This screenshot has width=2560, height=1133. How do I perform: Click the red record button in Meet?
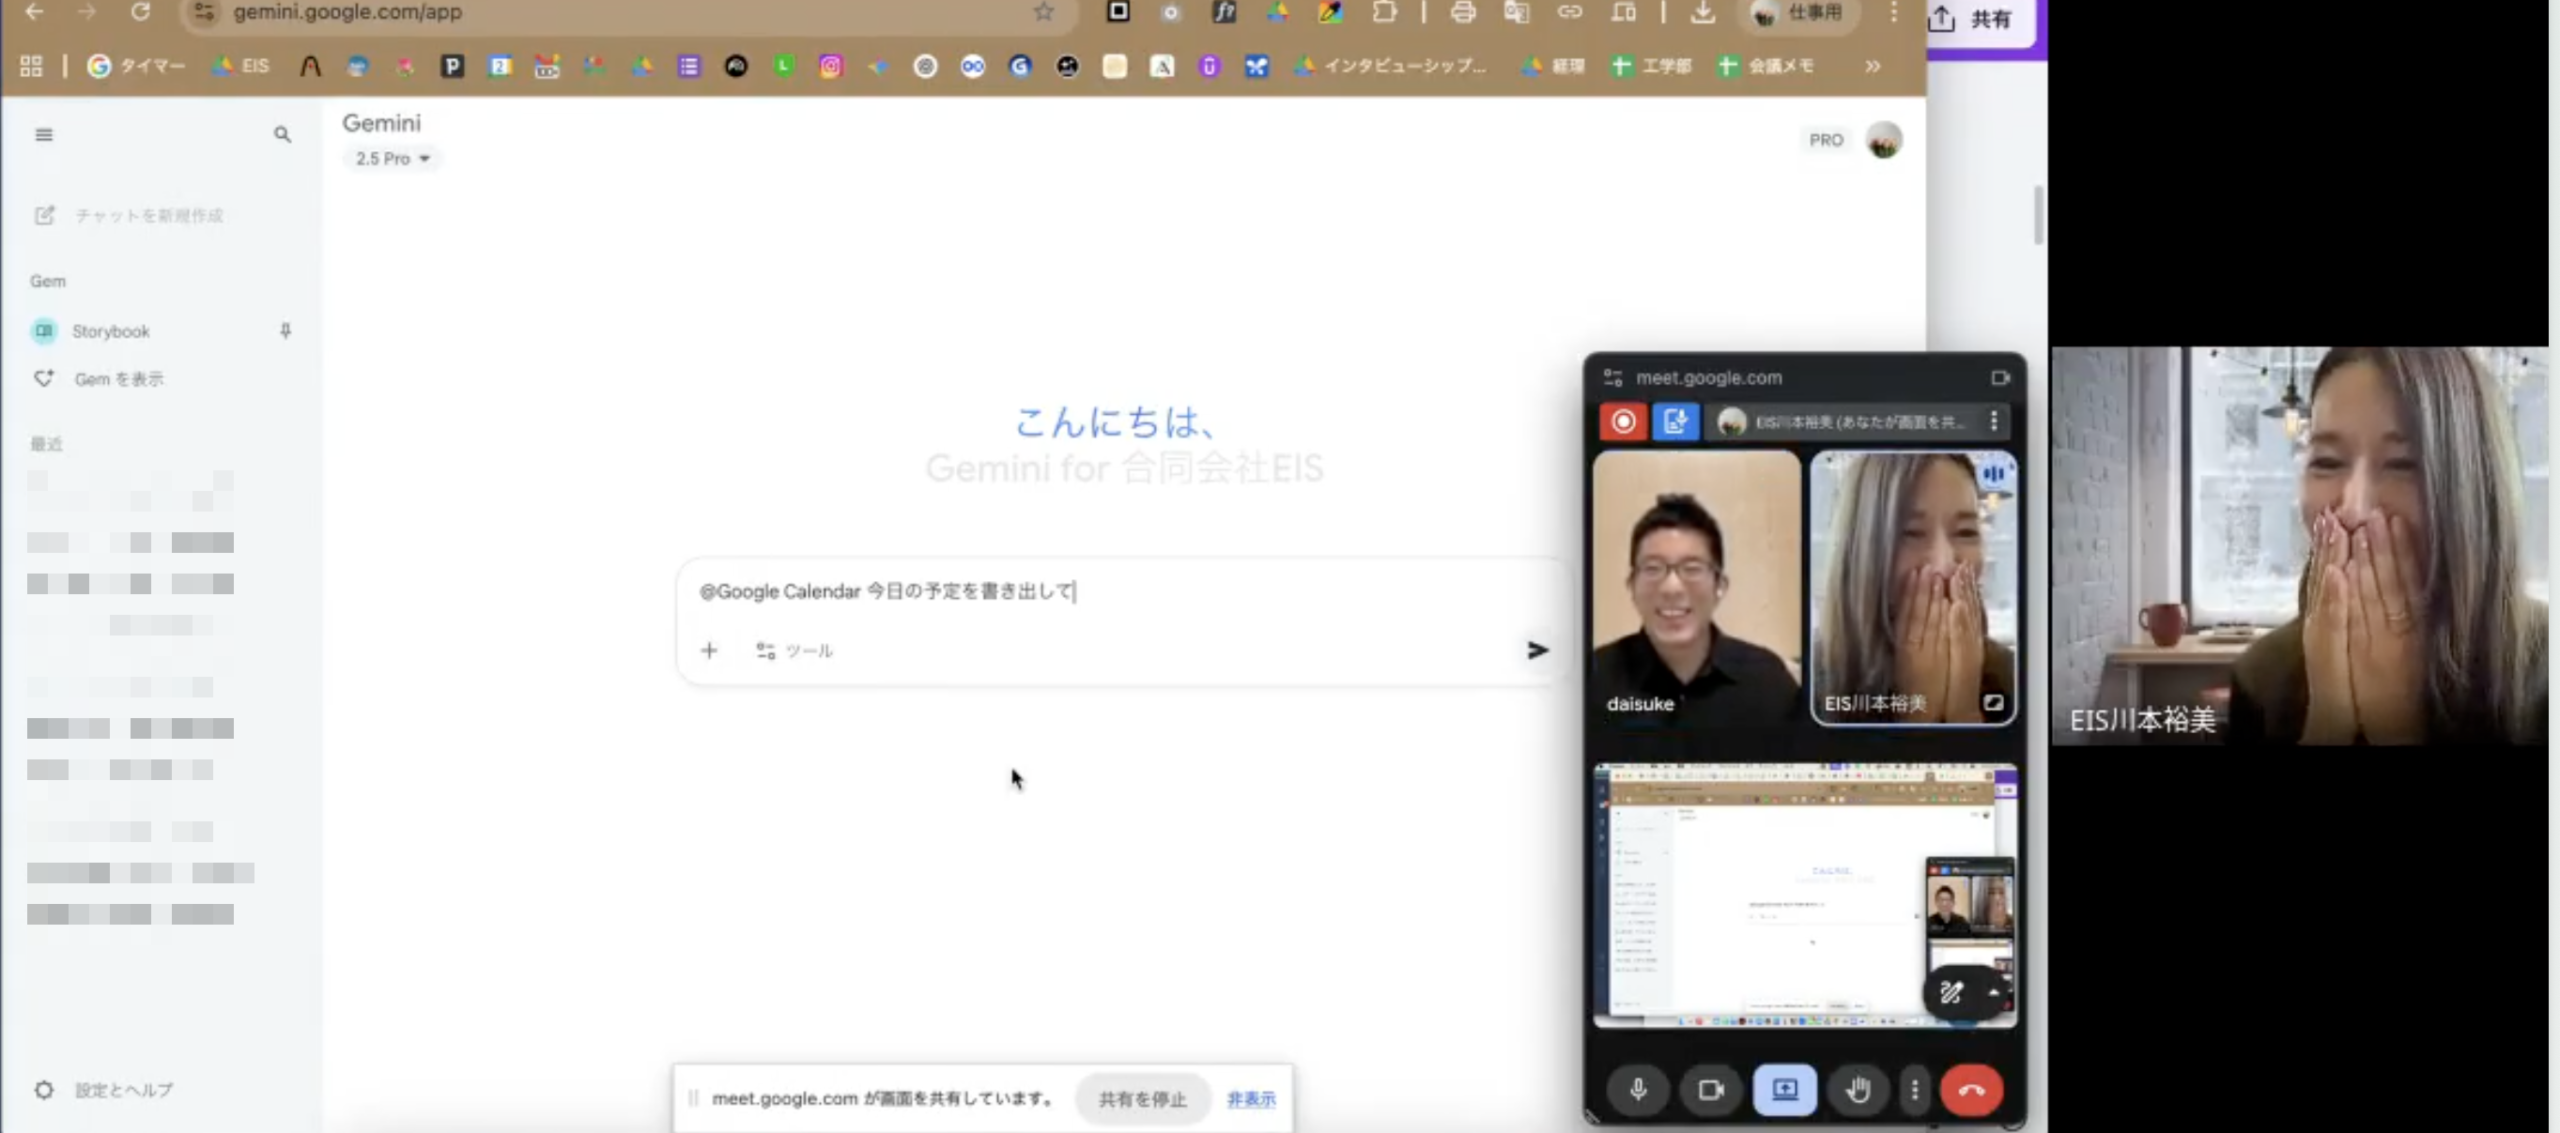pyautogui.click(x=1623, y=421)
